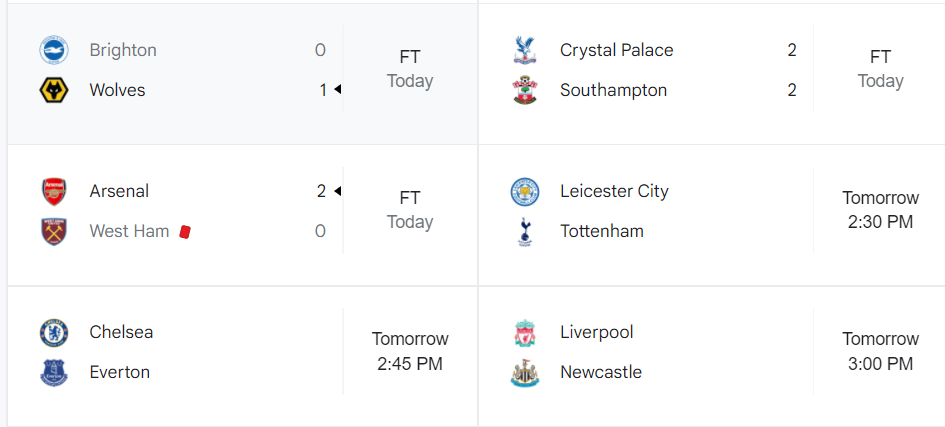Click the Arsenal club crest
Viewport: 945px width, 427px height.
pos(54,192)
